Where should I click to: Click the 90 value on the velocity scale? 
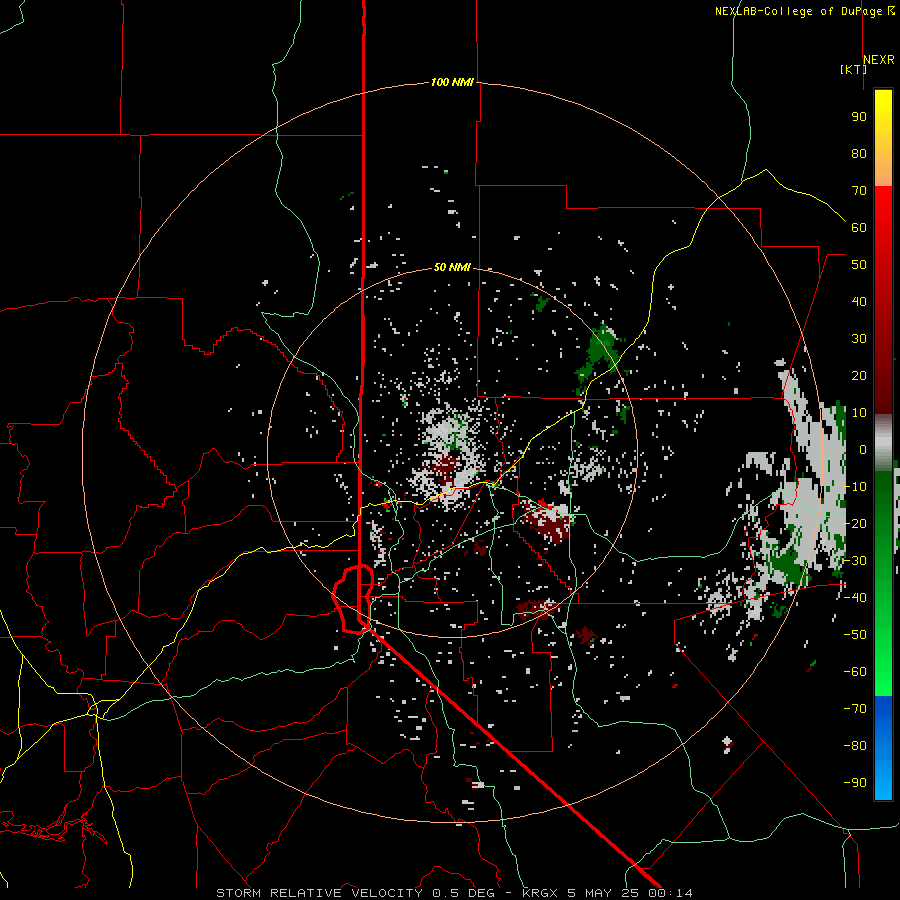859,117
